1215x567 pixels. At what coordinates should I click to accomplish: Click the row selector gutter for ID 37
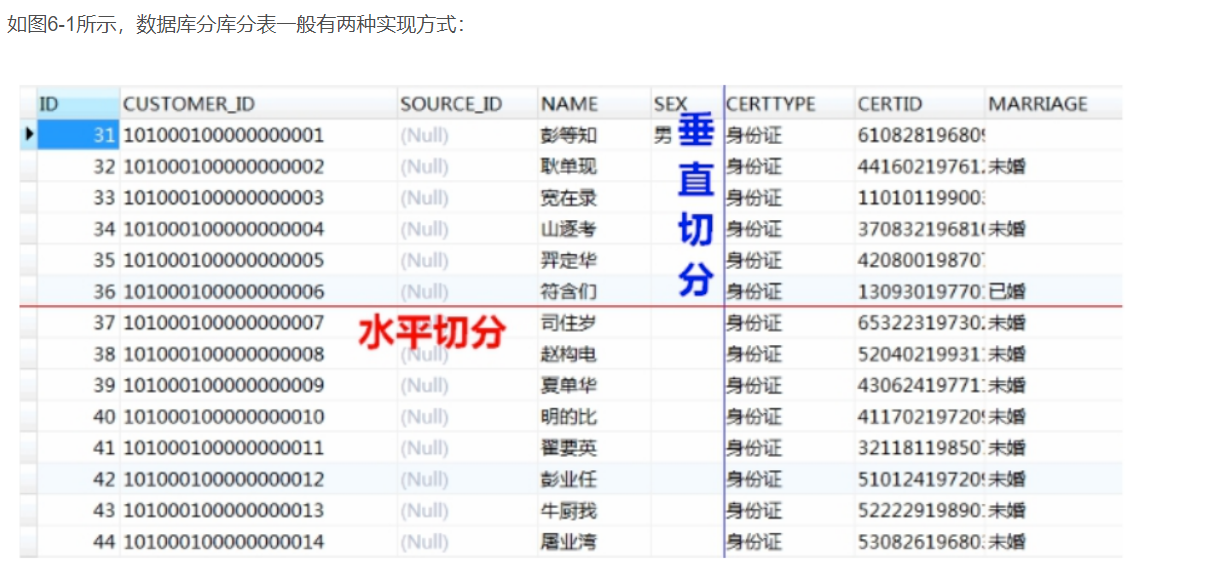coord(28,323)
